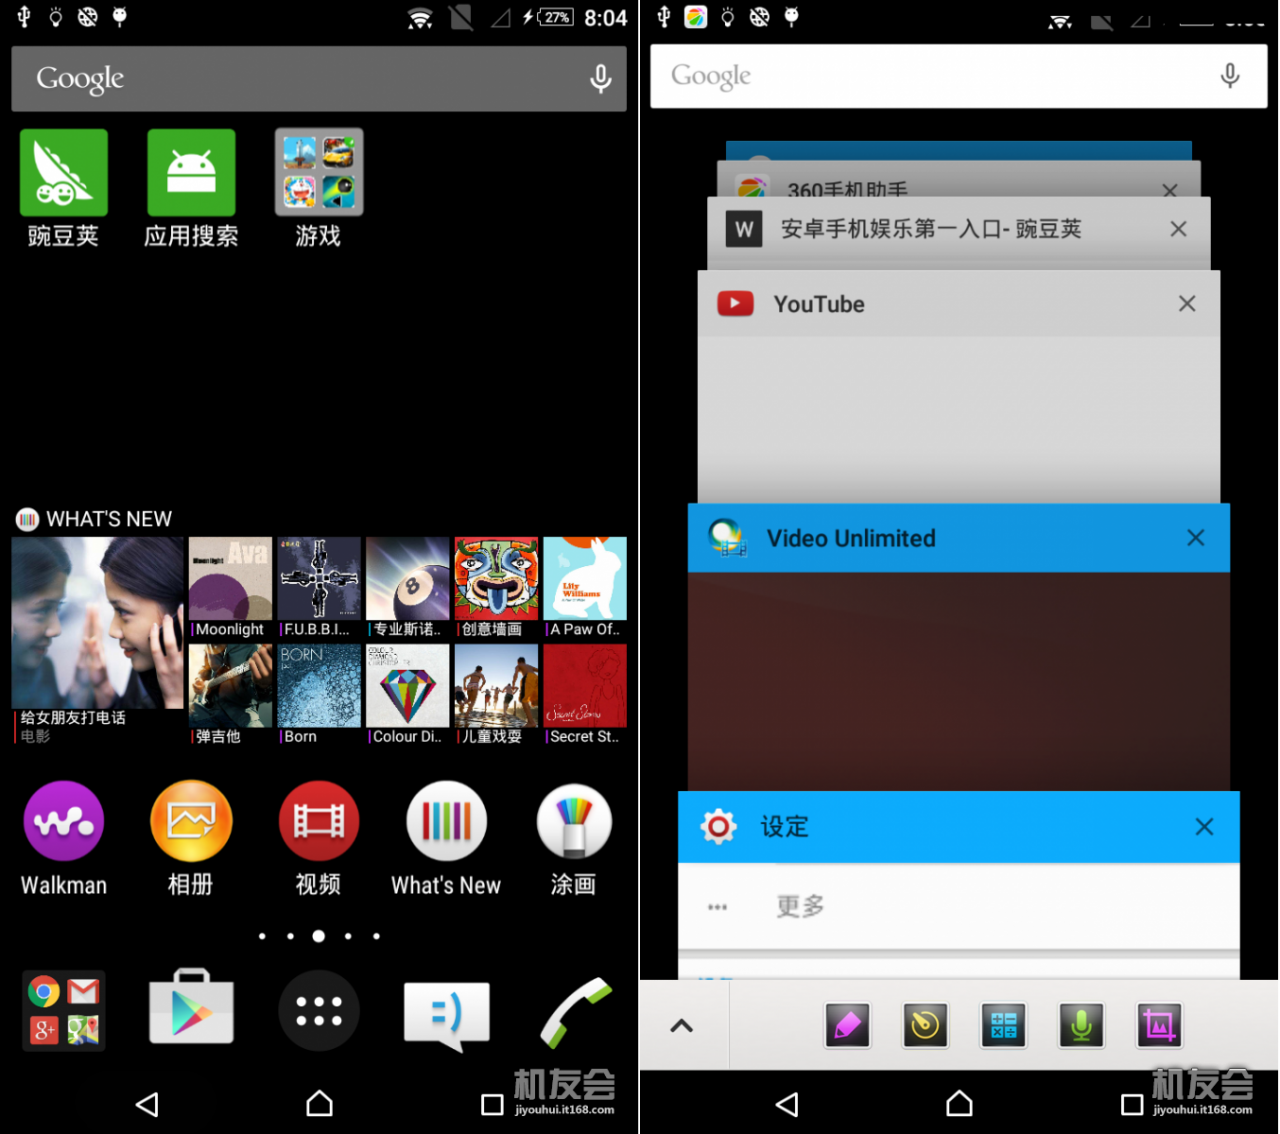
Task: Open the app drawer button
Action: tap(319, 1011)
